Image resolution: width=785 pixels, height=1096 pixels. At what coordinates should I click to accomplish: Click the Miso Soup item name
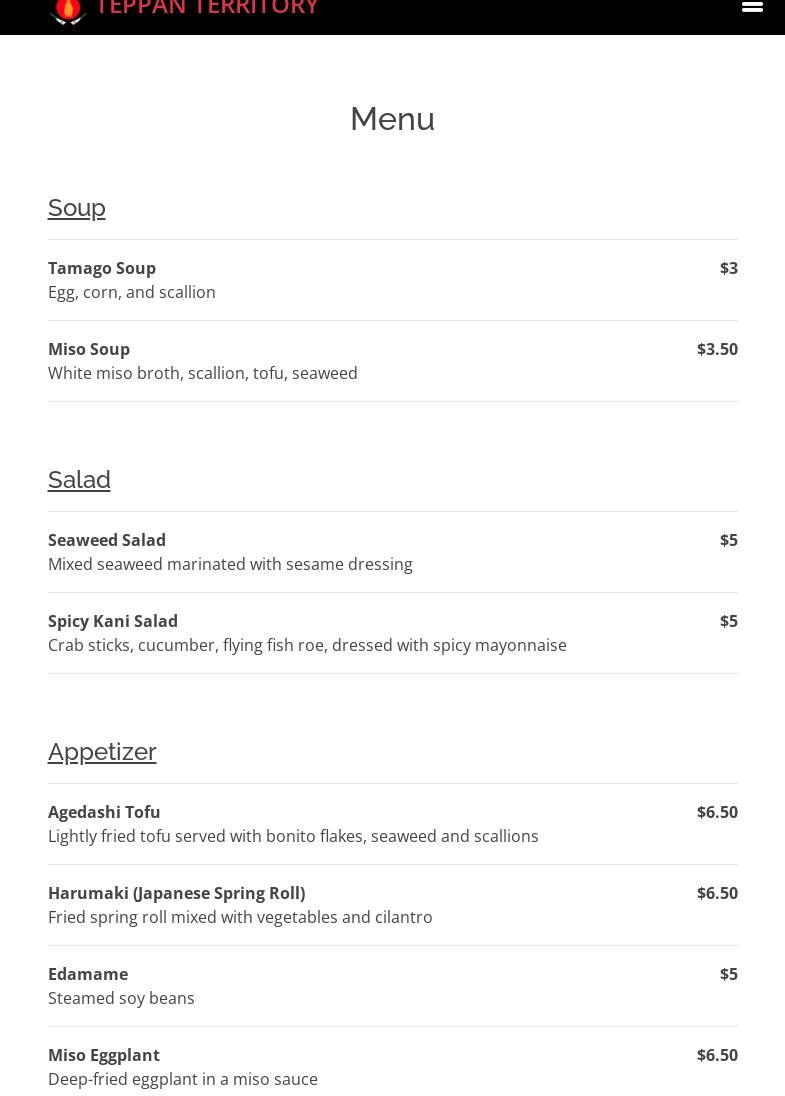click(x=89, y=349)
